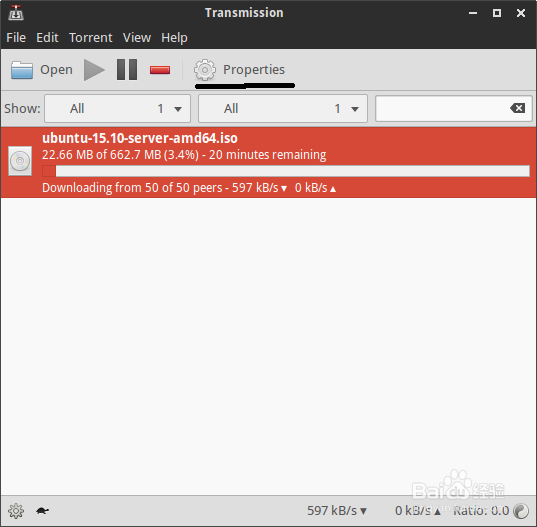537x527 pixels.
Task: Click the disc image icon of ubuntu torrent
Action: tap(20, 161)
